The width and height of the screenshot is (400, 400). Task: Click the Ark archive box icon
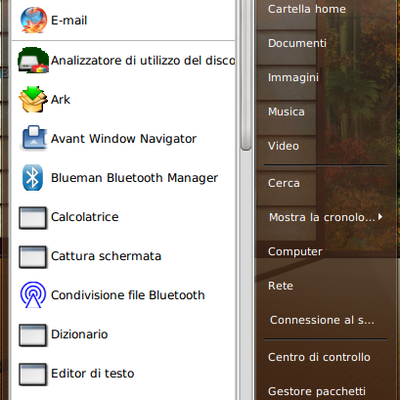(33, 99)
